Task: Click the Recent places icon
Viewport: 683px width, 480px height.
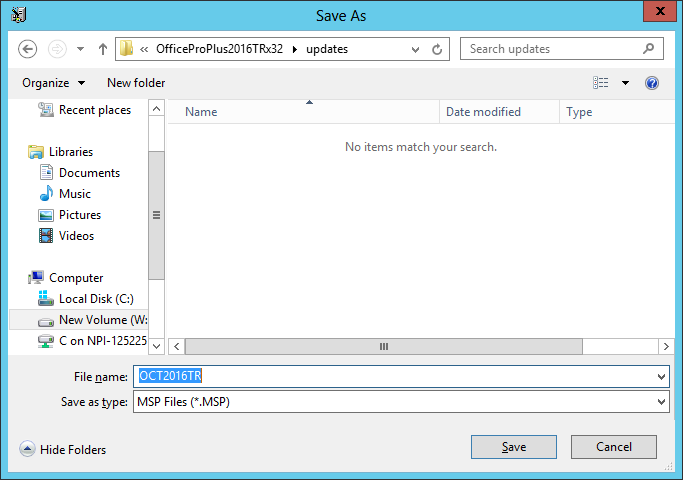Action: [x=46, y=109]
